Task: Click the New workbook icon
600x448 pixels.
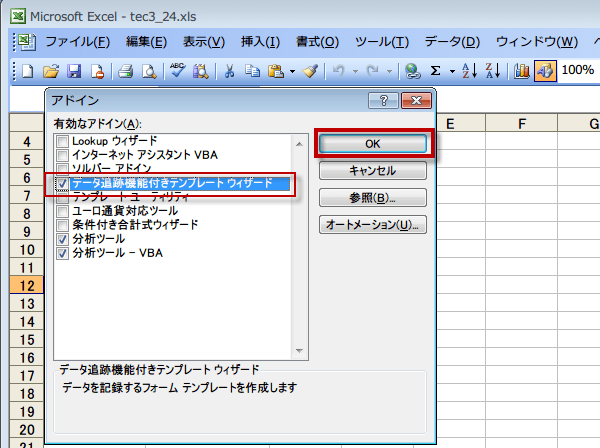Action: pos(28,71)
